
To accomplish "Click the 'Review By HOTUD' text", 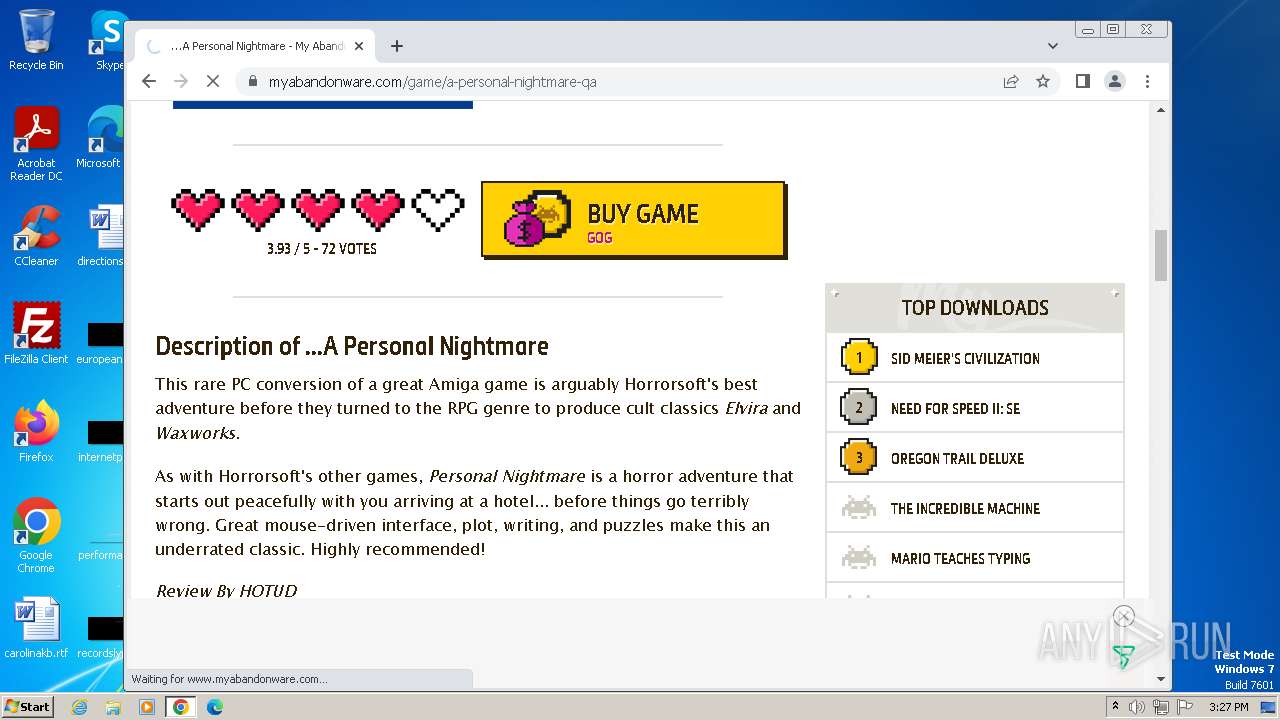I will (226, 590).
